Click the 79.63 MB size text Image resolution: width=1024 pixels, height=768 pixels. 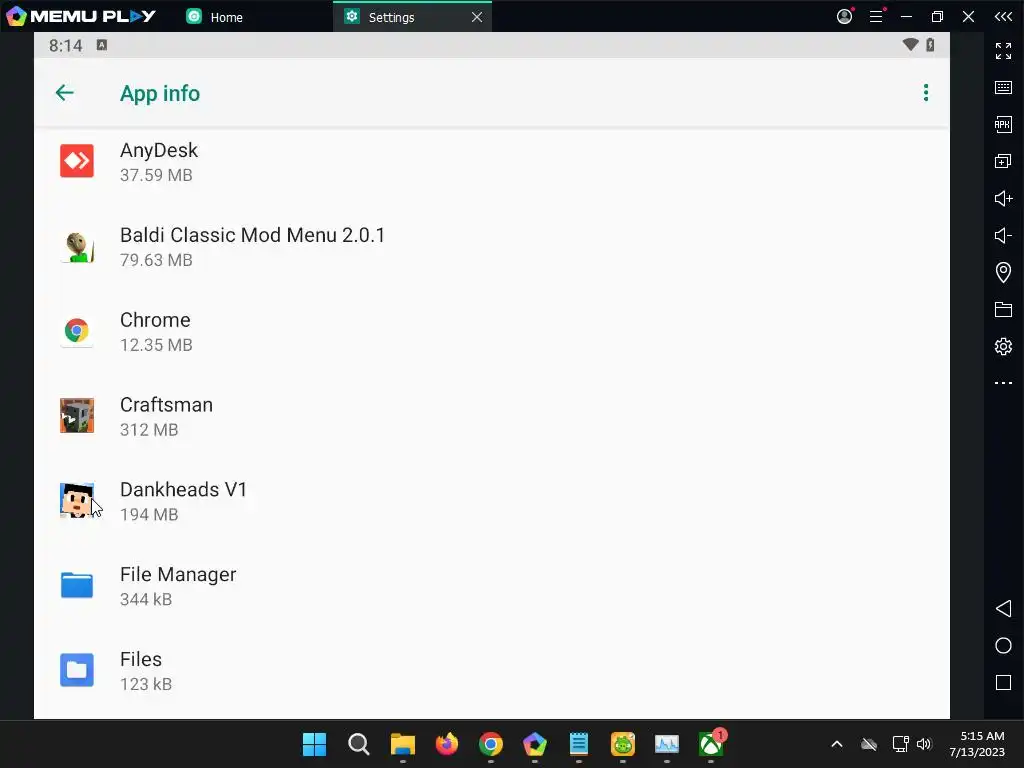click(x=156, y=260)
